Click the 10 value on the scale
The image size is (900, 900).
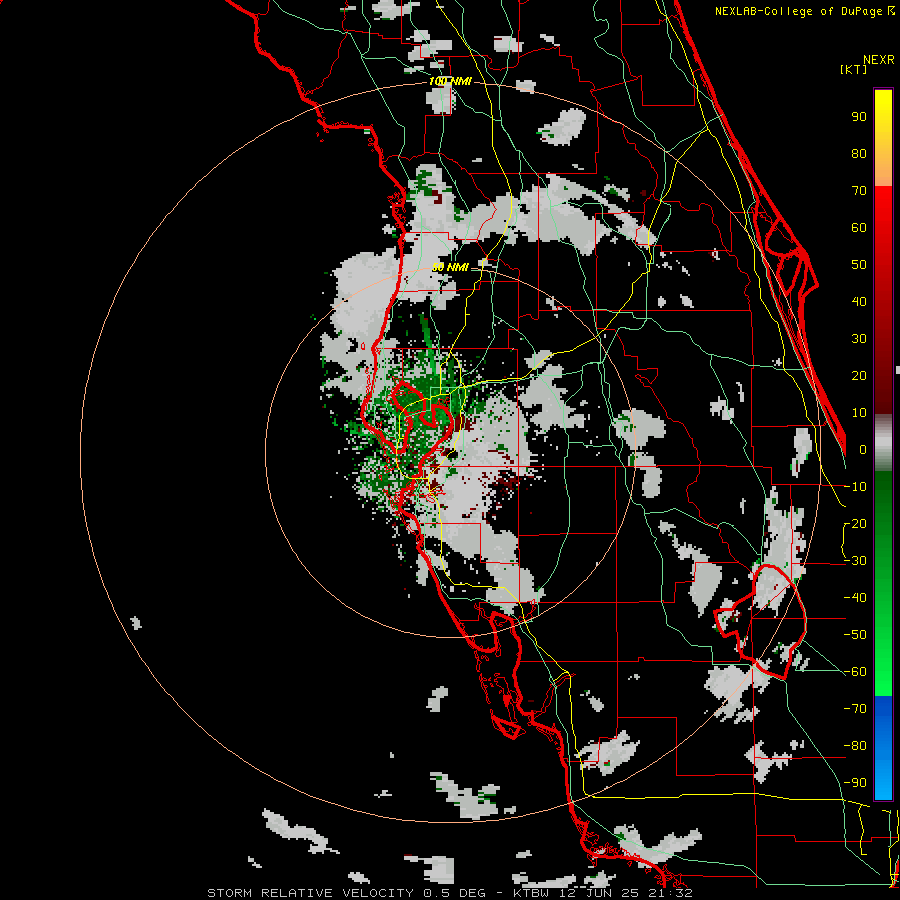pos(859,413)
